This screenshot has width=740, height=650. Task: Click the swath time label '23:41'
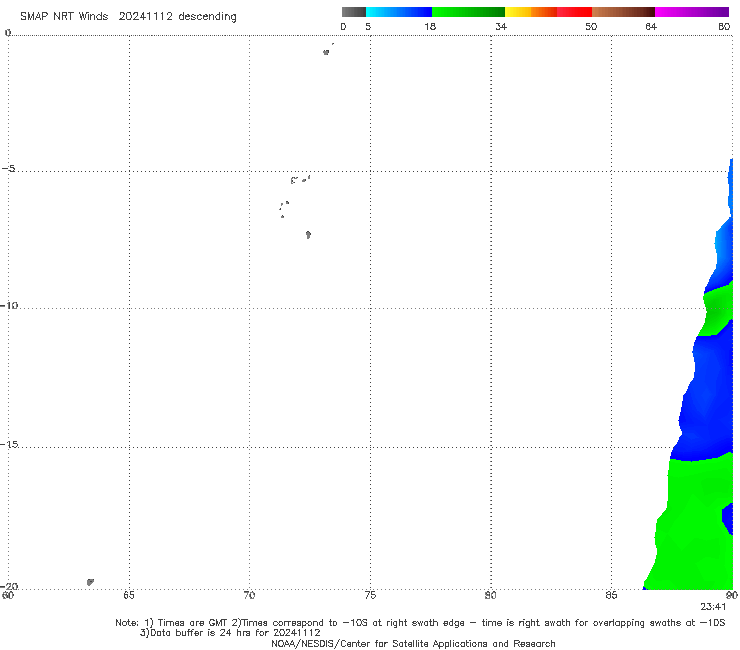pyautogui.click(x=713, y=607)
